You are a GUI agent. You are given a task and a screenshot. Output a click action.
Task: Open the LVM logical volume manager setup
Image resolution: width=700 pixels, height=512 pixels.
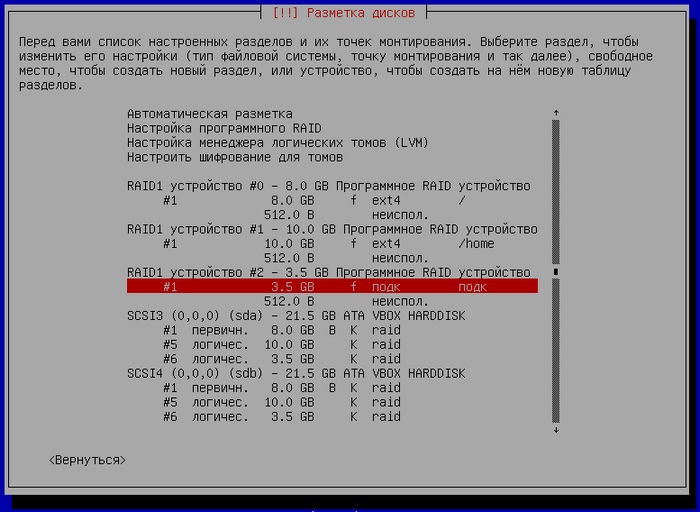click(x=277, y=143)
